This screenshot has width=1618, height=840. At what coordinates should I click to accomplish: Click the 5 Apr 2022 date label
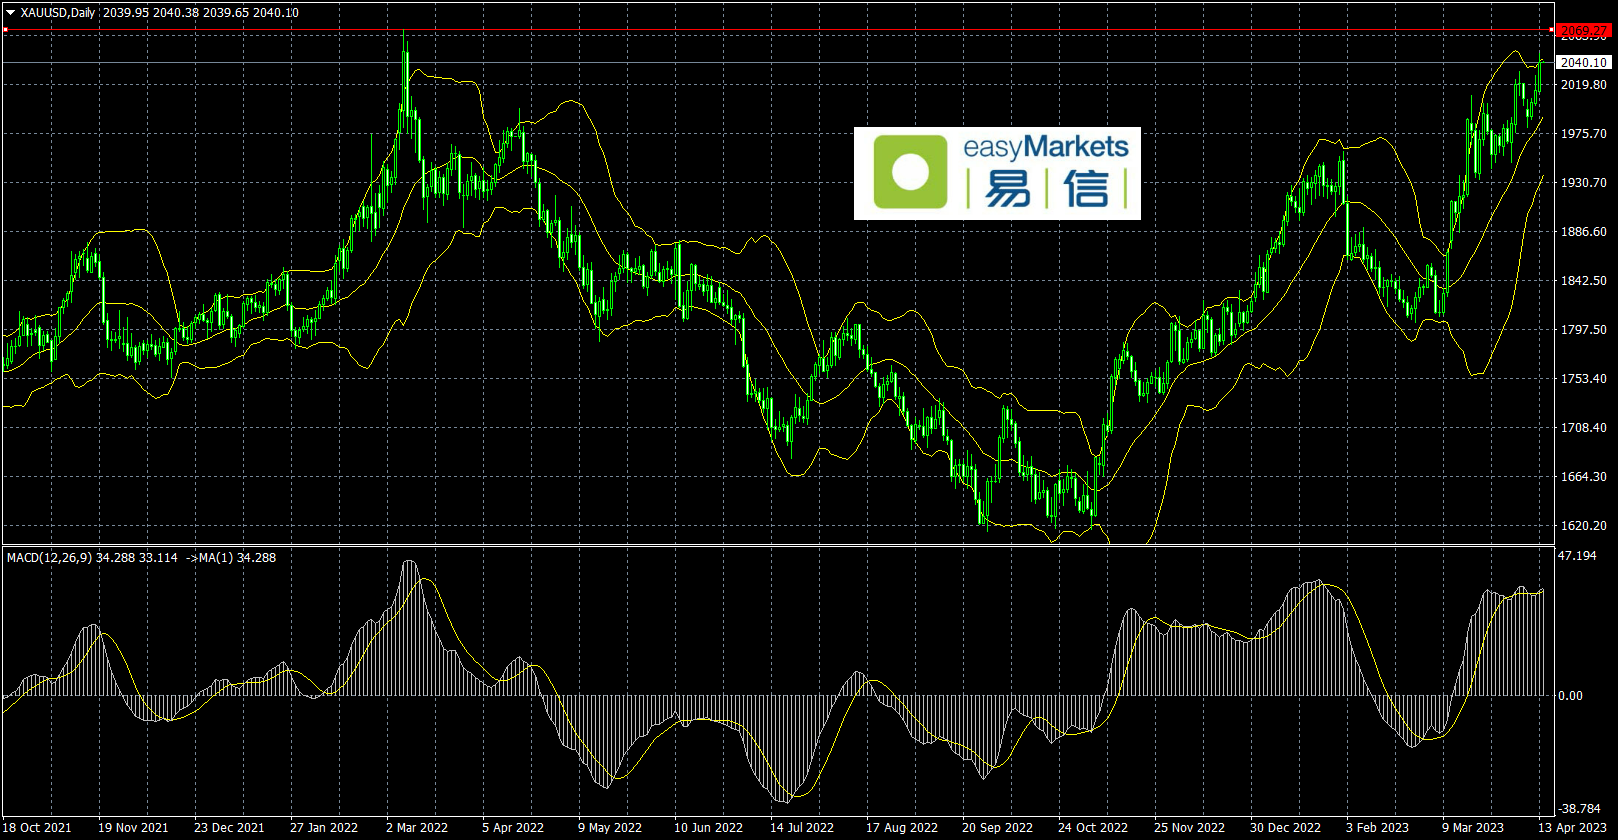pyautogui.click(x=513, y=828)
